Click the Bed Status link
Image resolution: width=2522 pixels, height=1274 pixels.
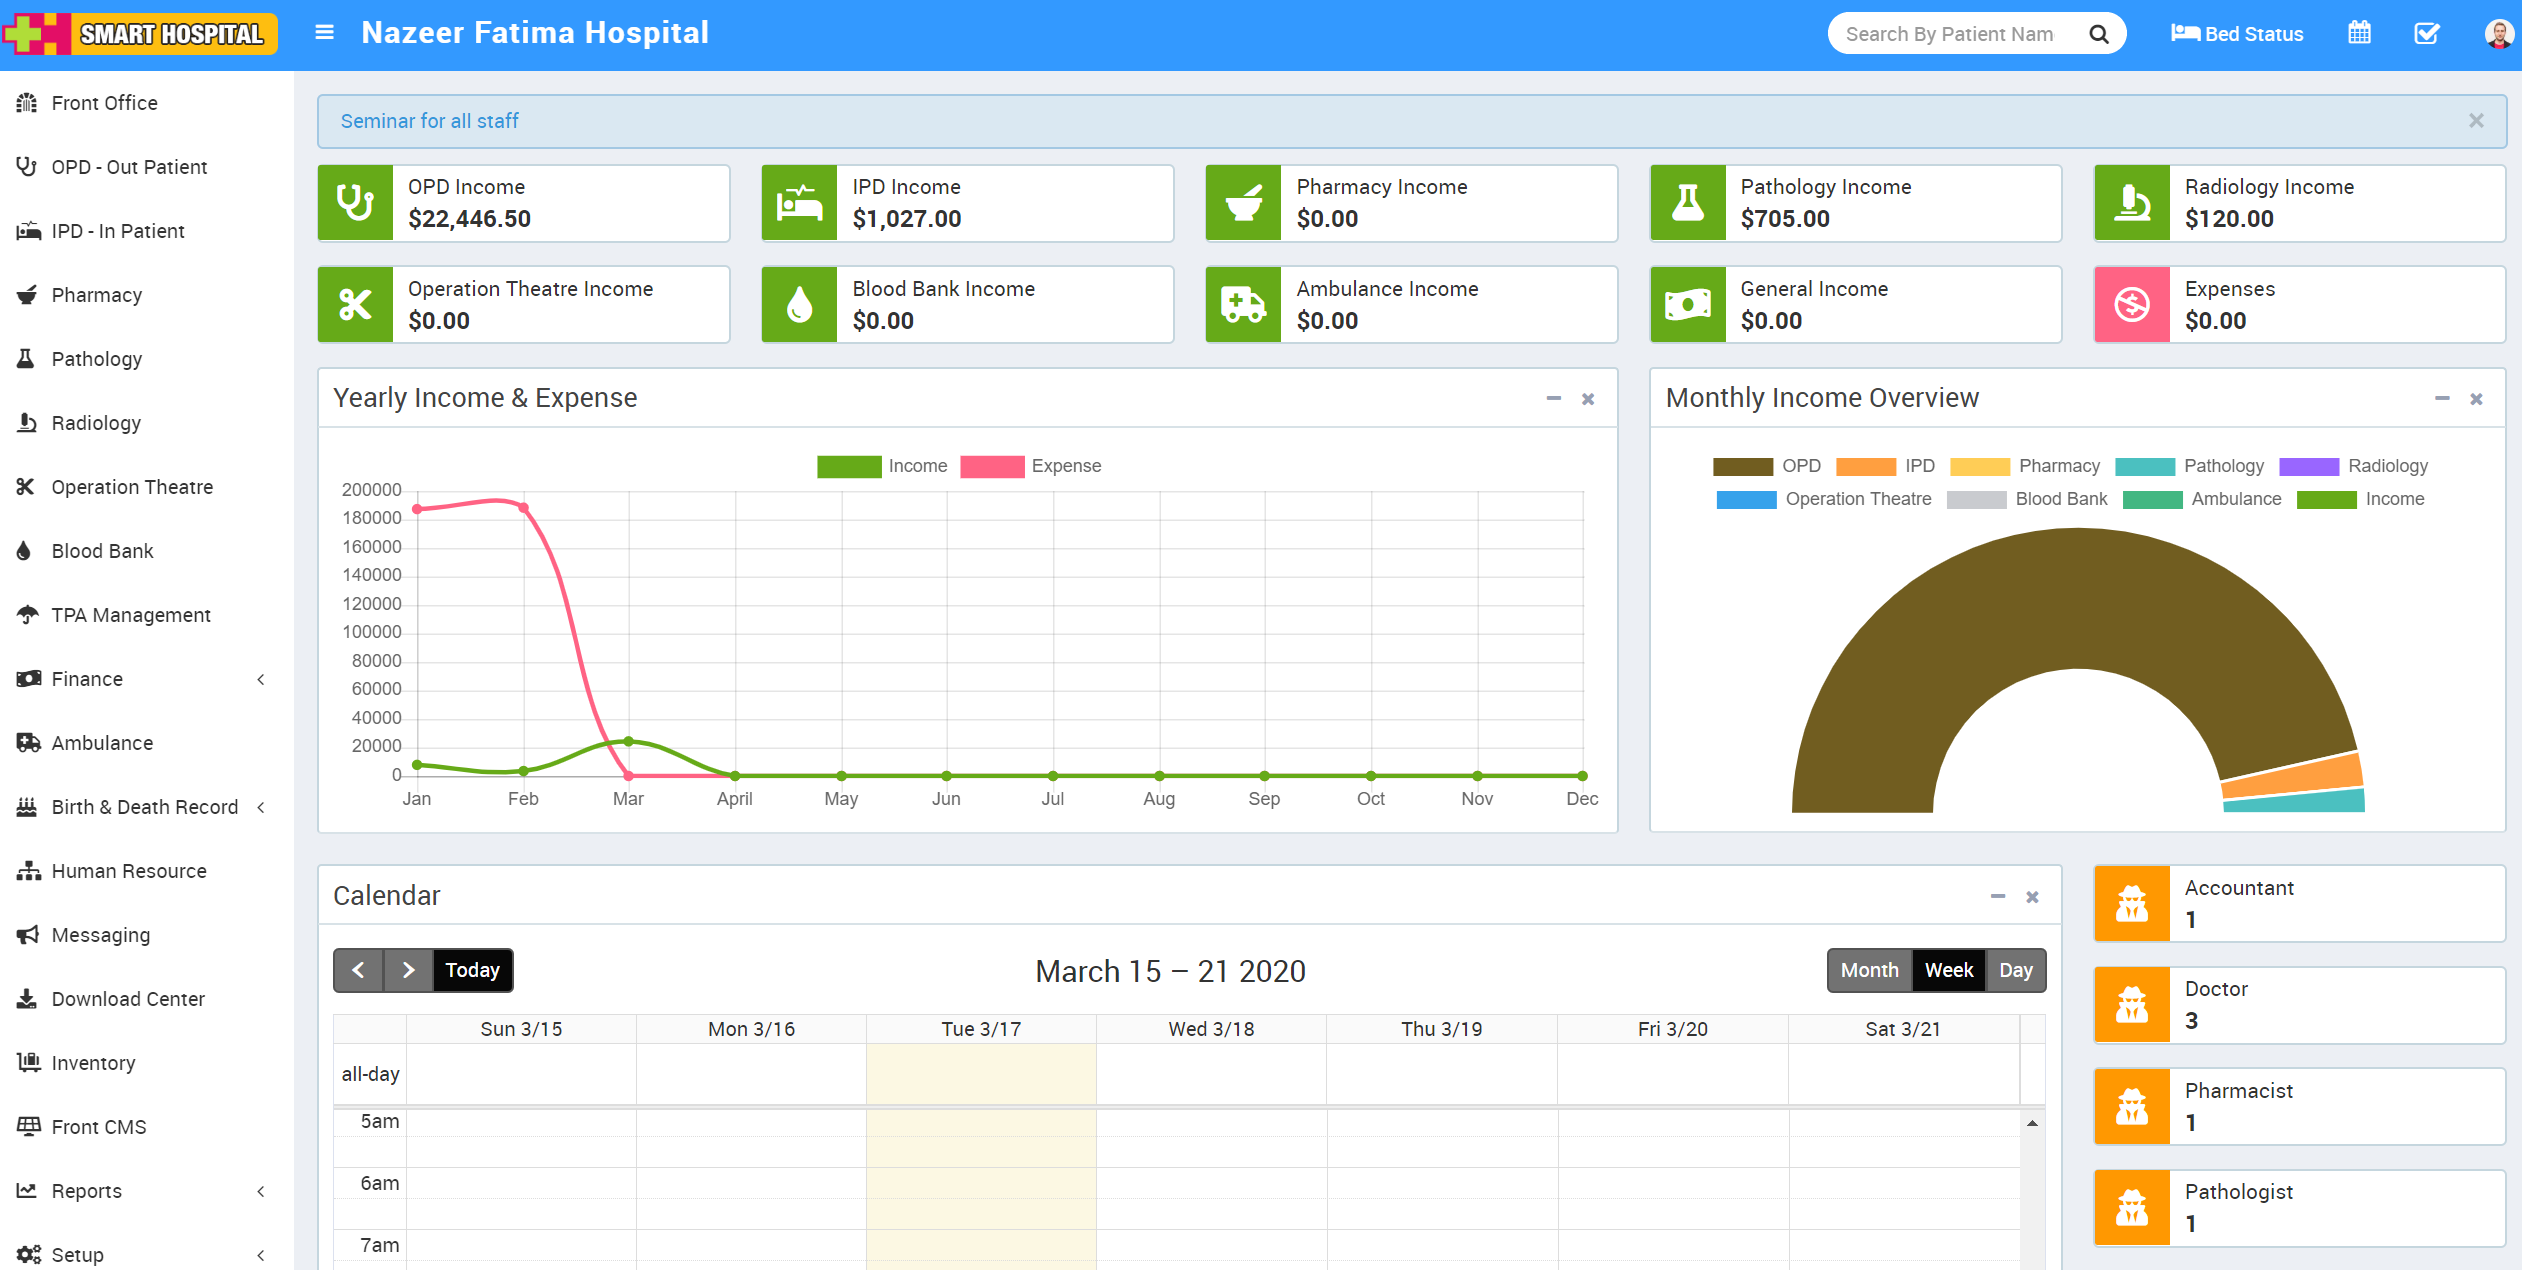pyautogui.click(x=2237, y=34)
